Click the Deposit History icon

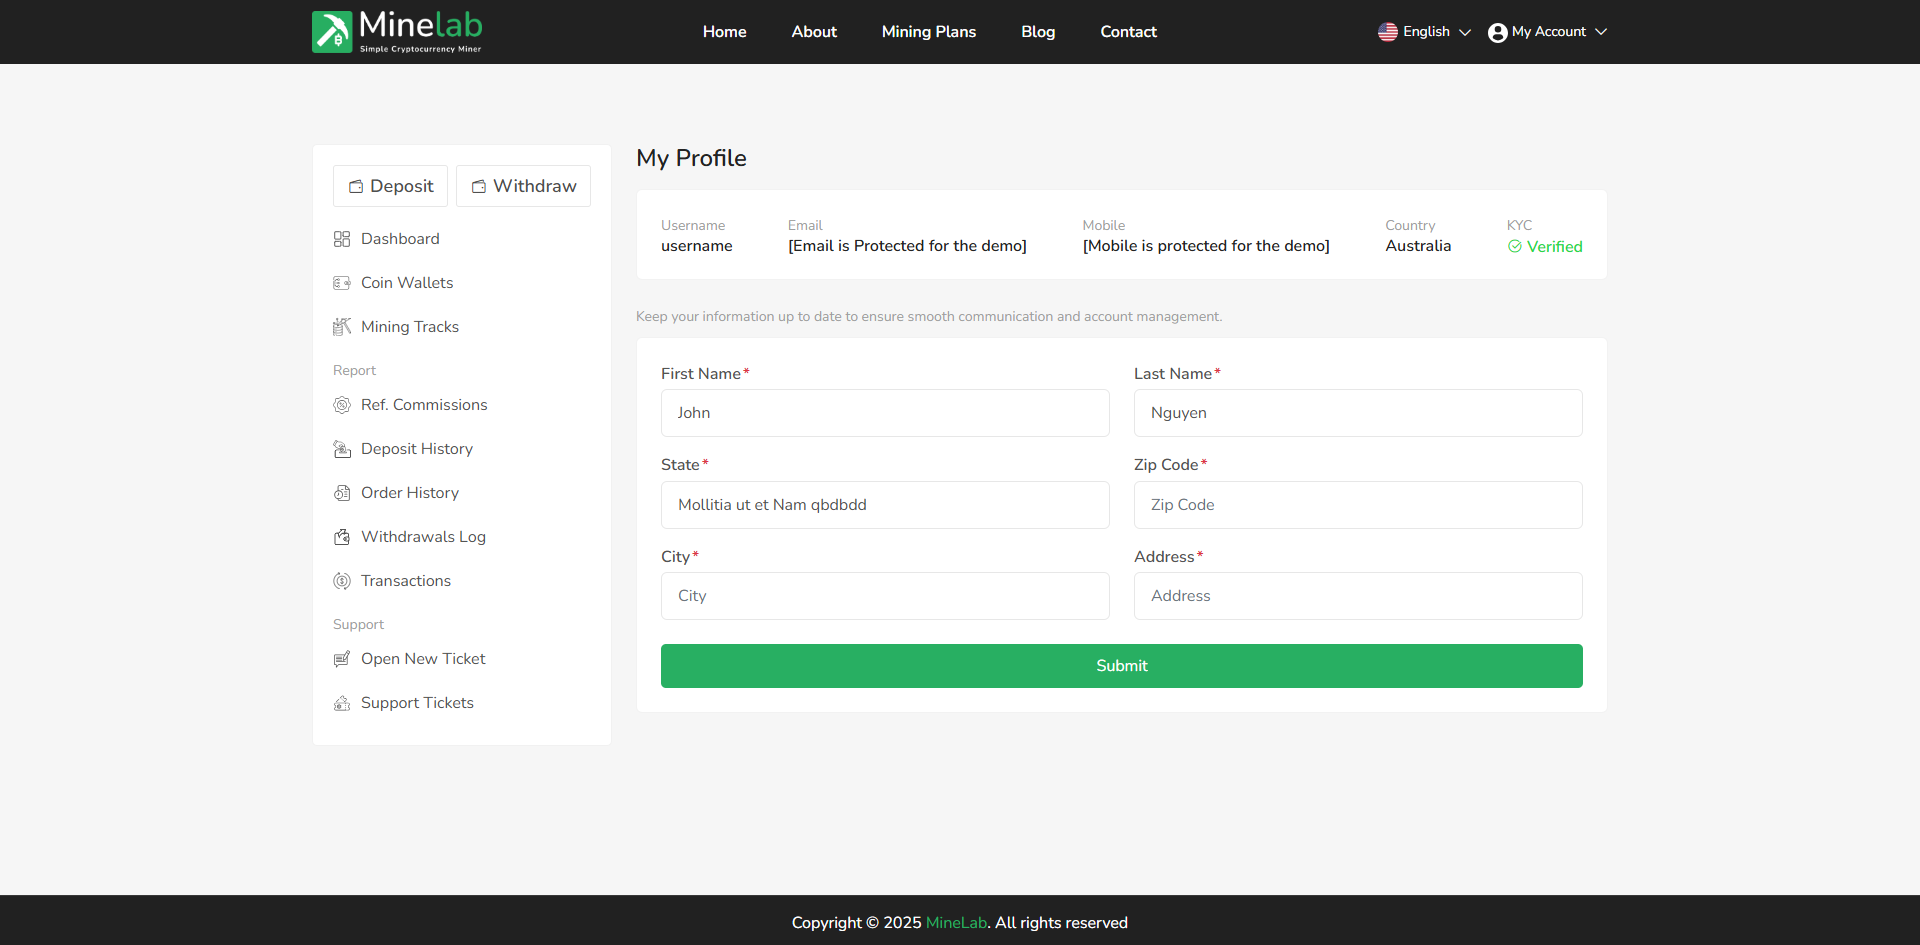(342, 449)
